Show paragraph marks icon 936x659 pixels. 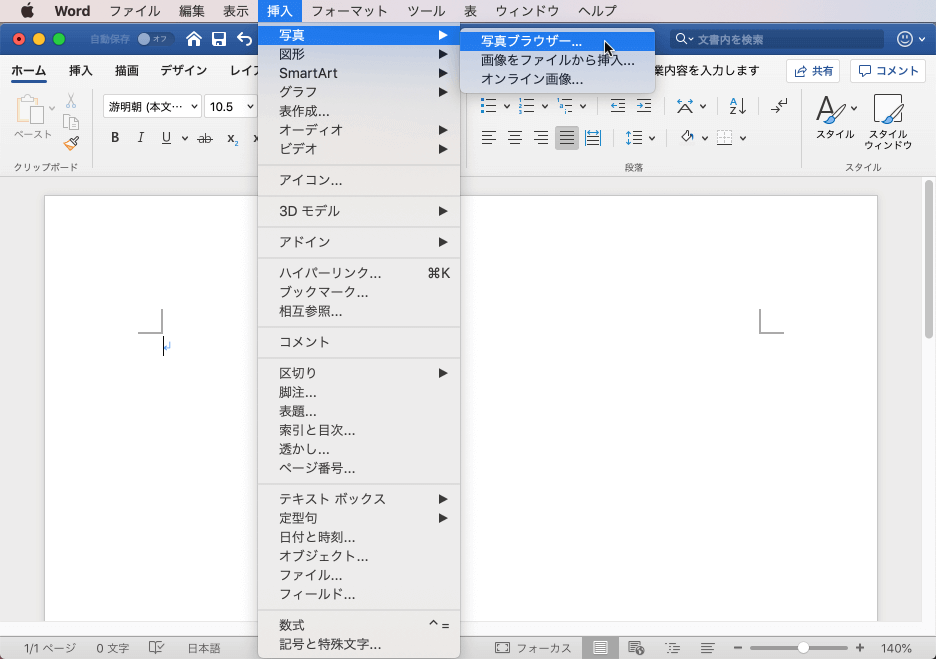pyautogui.click(x=778, y=106)
